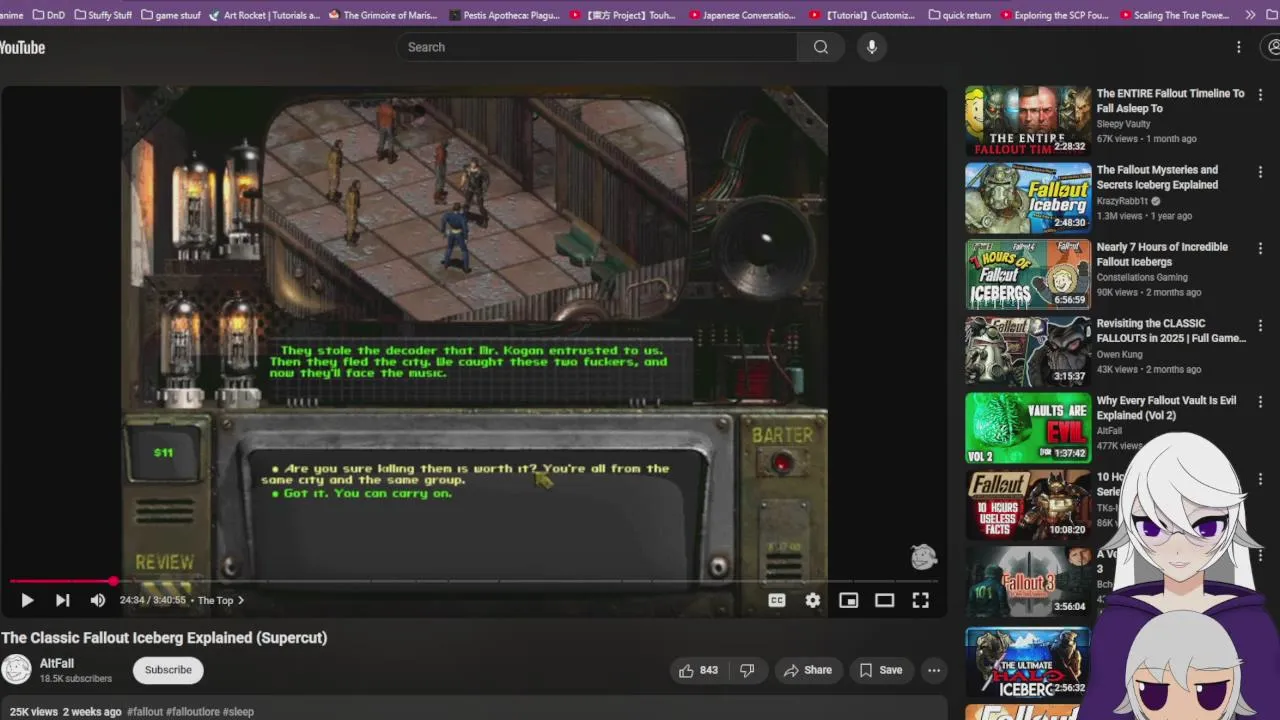Show hidden bookmarks with double chevron
This screenshot has height=720, width=1280.
coord(1250,15)
